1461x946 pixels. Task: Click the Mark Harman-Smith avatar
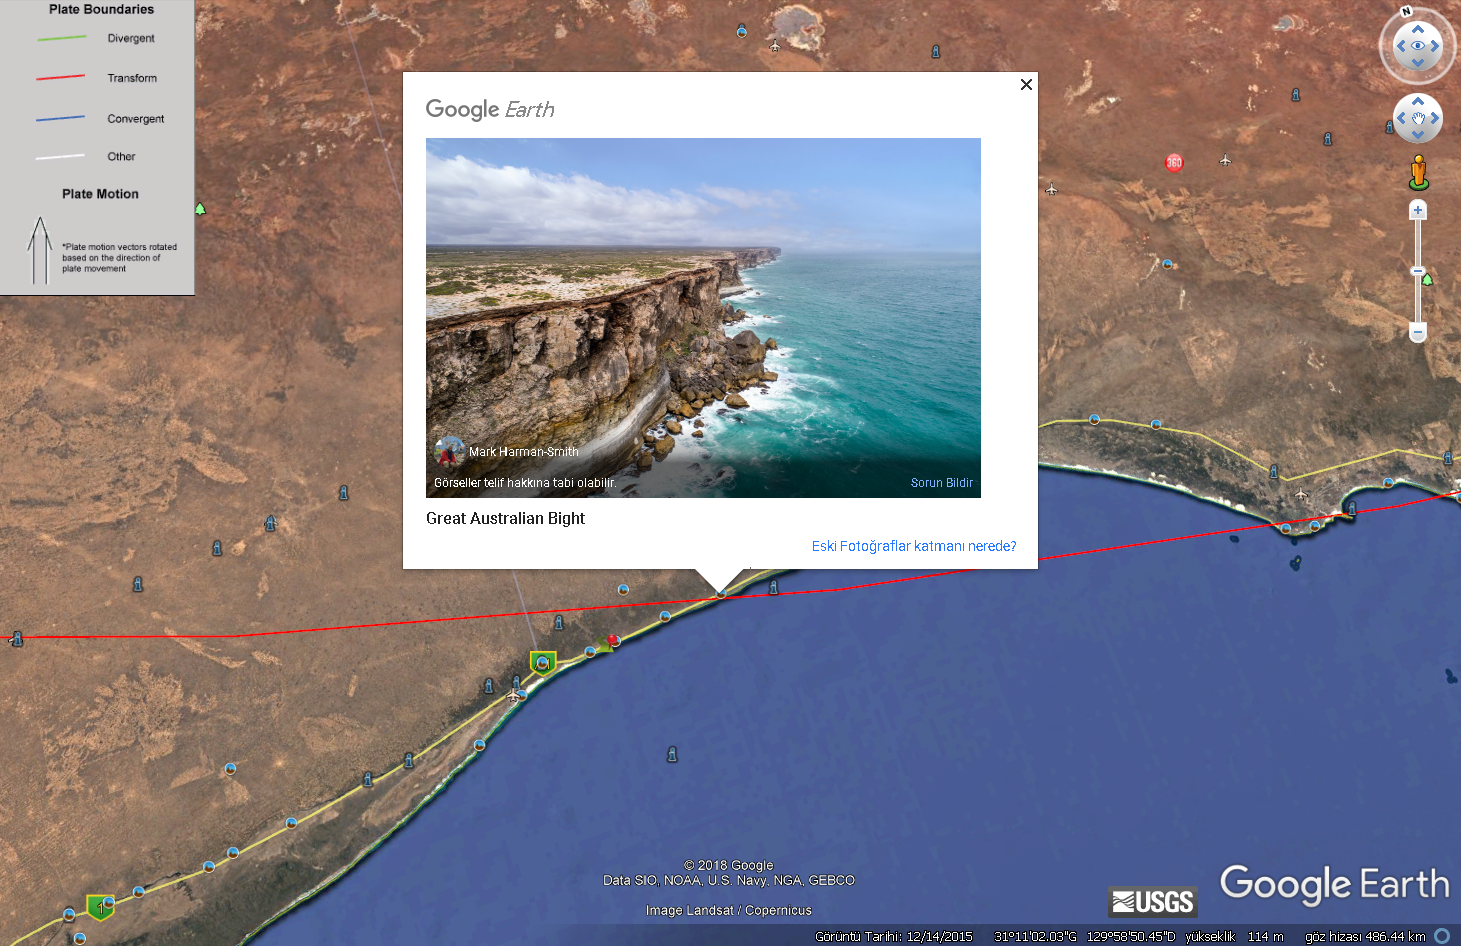point(449,451)
